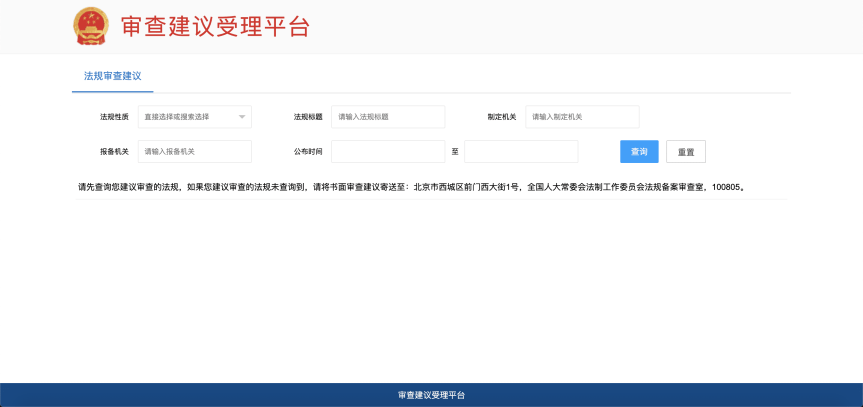Focus the 报备机关 input field
Image resolution: width=863 pixels, height=407 pixels.
[194, 151]
